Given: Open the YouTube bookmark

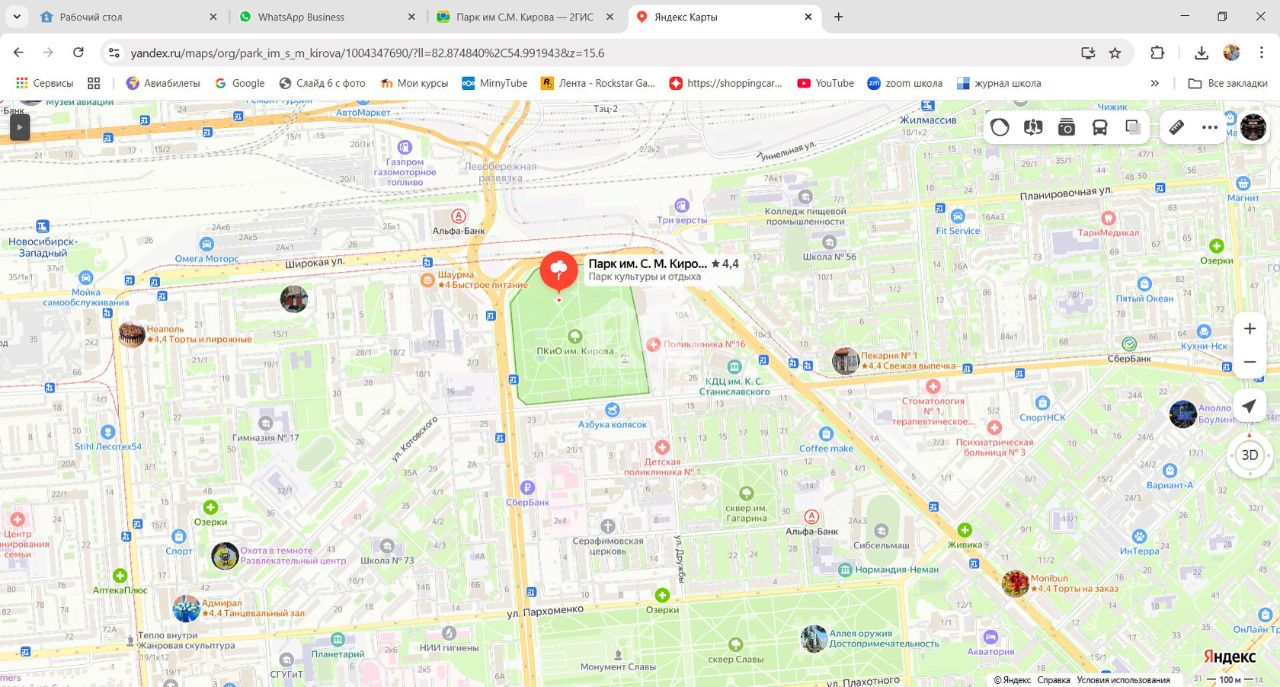Looking at the screenshot, I should pos(825,83).
